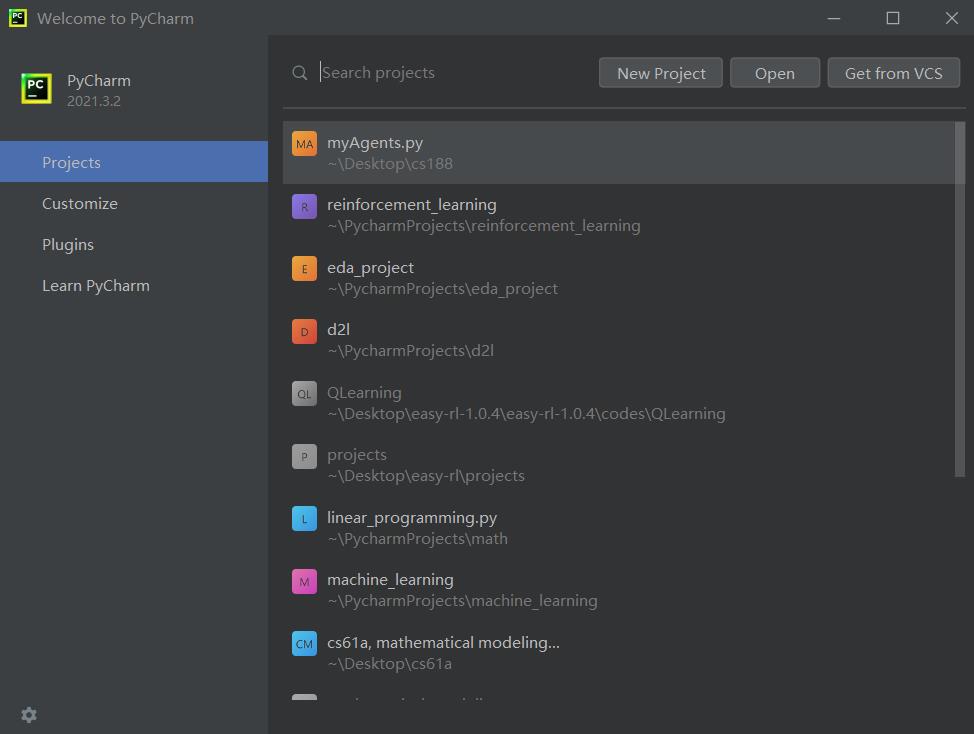This screenshot has width=974, height=734.
Task: Go to the Plugins section
Action: pyautogui.click(x=68, y=244)
